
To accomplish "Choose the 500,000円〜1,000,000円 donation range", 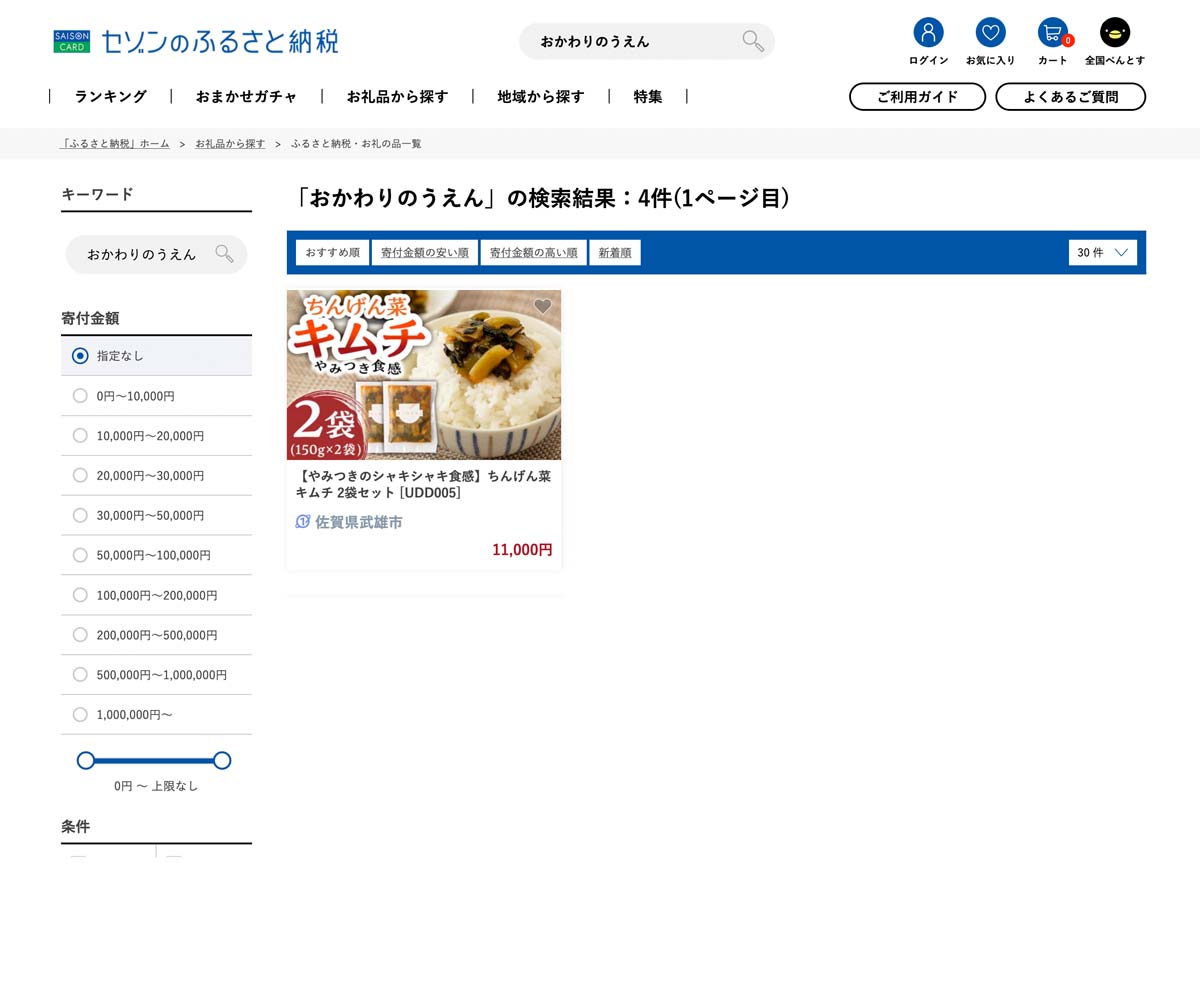I will [x=80, y=674].
